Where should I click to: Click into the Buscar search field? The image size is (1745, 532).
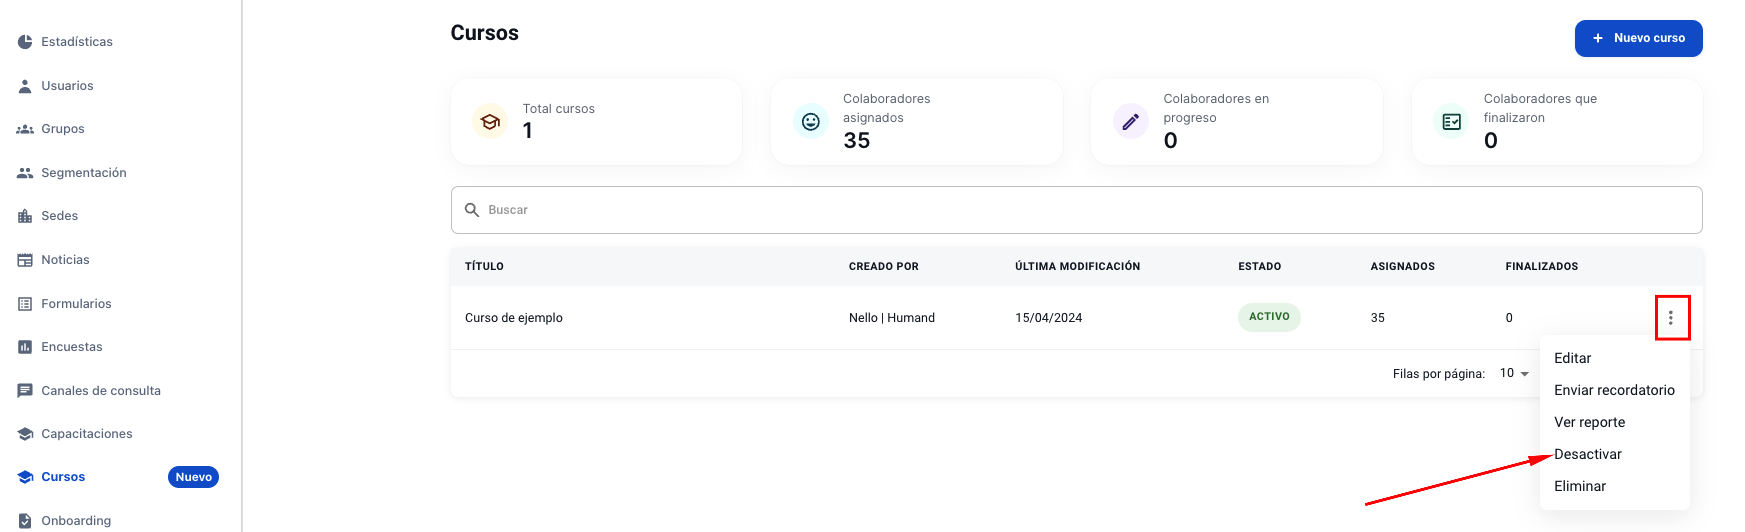1076,210
